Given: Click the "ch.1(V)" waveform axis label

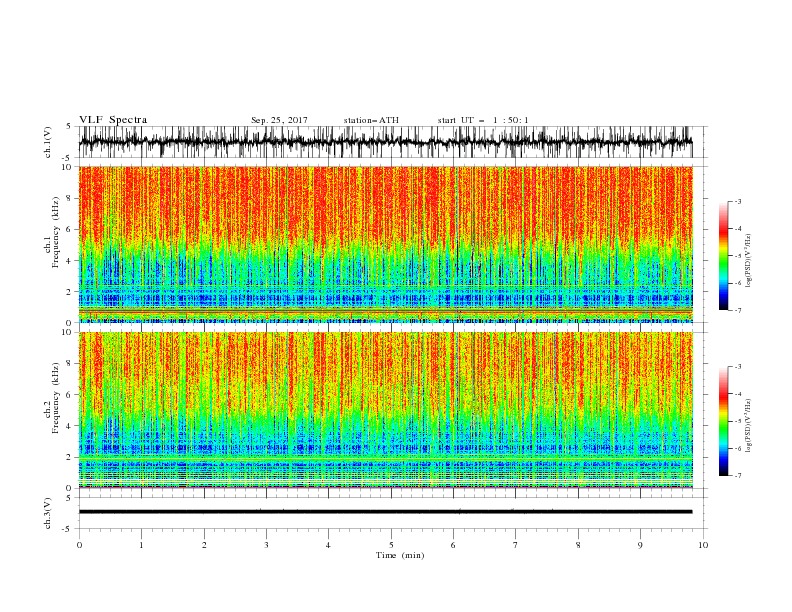Looking at the screenshot, I should [x=48, y=142].
